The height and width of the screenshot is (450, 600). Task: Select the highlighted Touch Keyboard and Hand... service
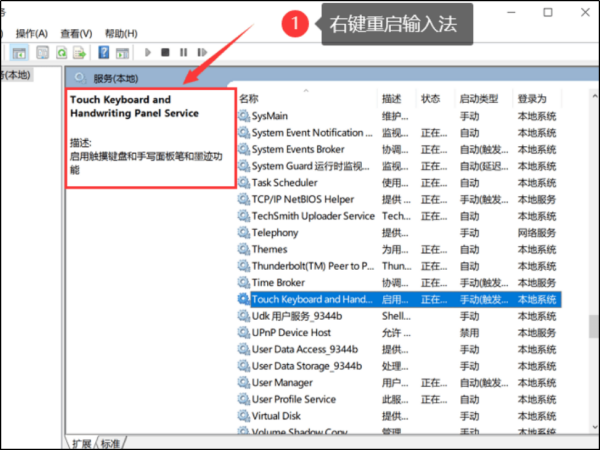tap(399, 299)
